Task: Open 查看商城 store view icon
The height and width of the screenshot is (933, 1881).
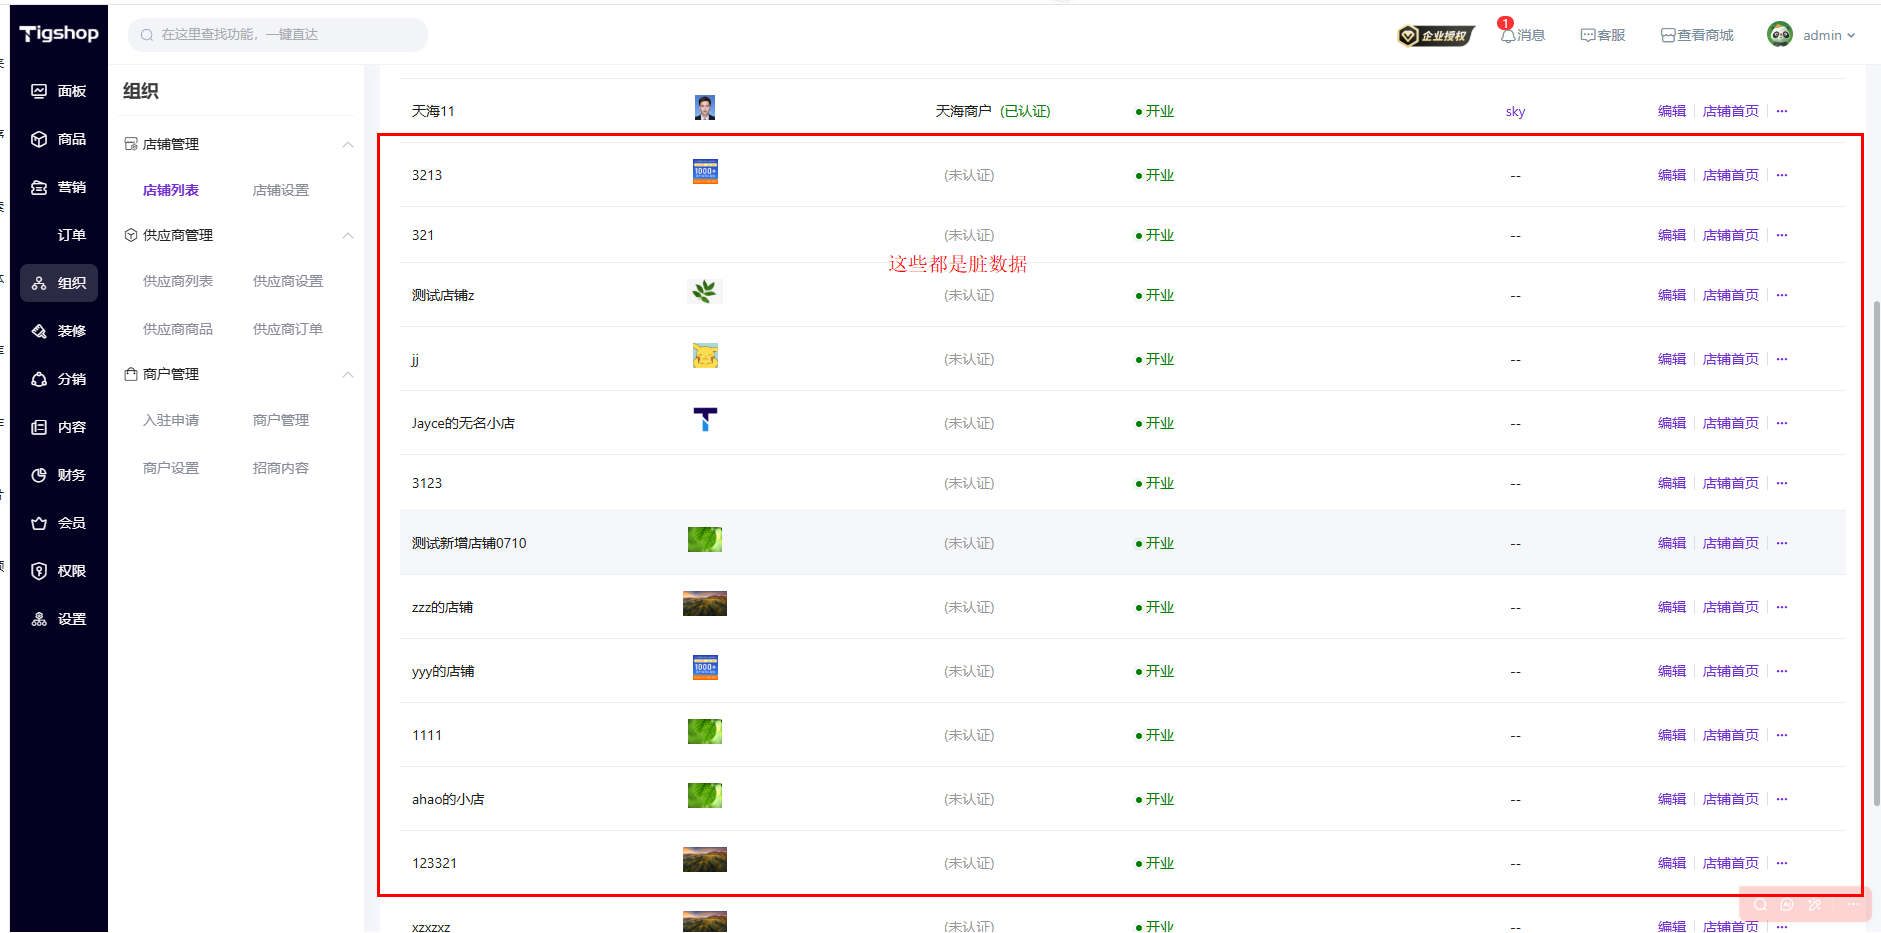Action: 1668,35
